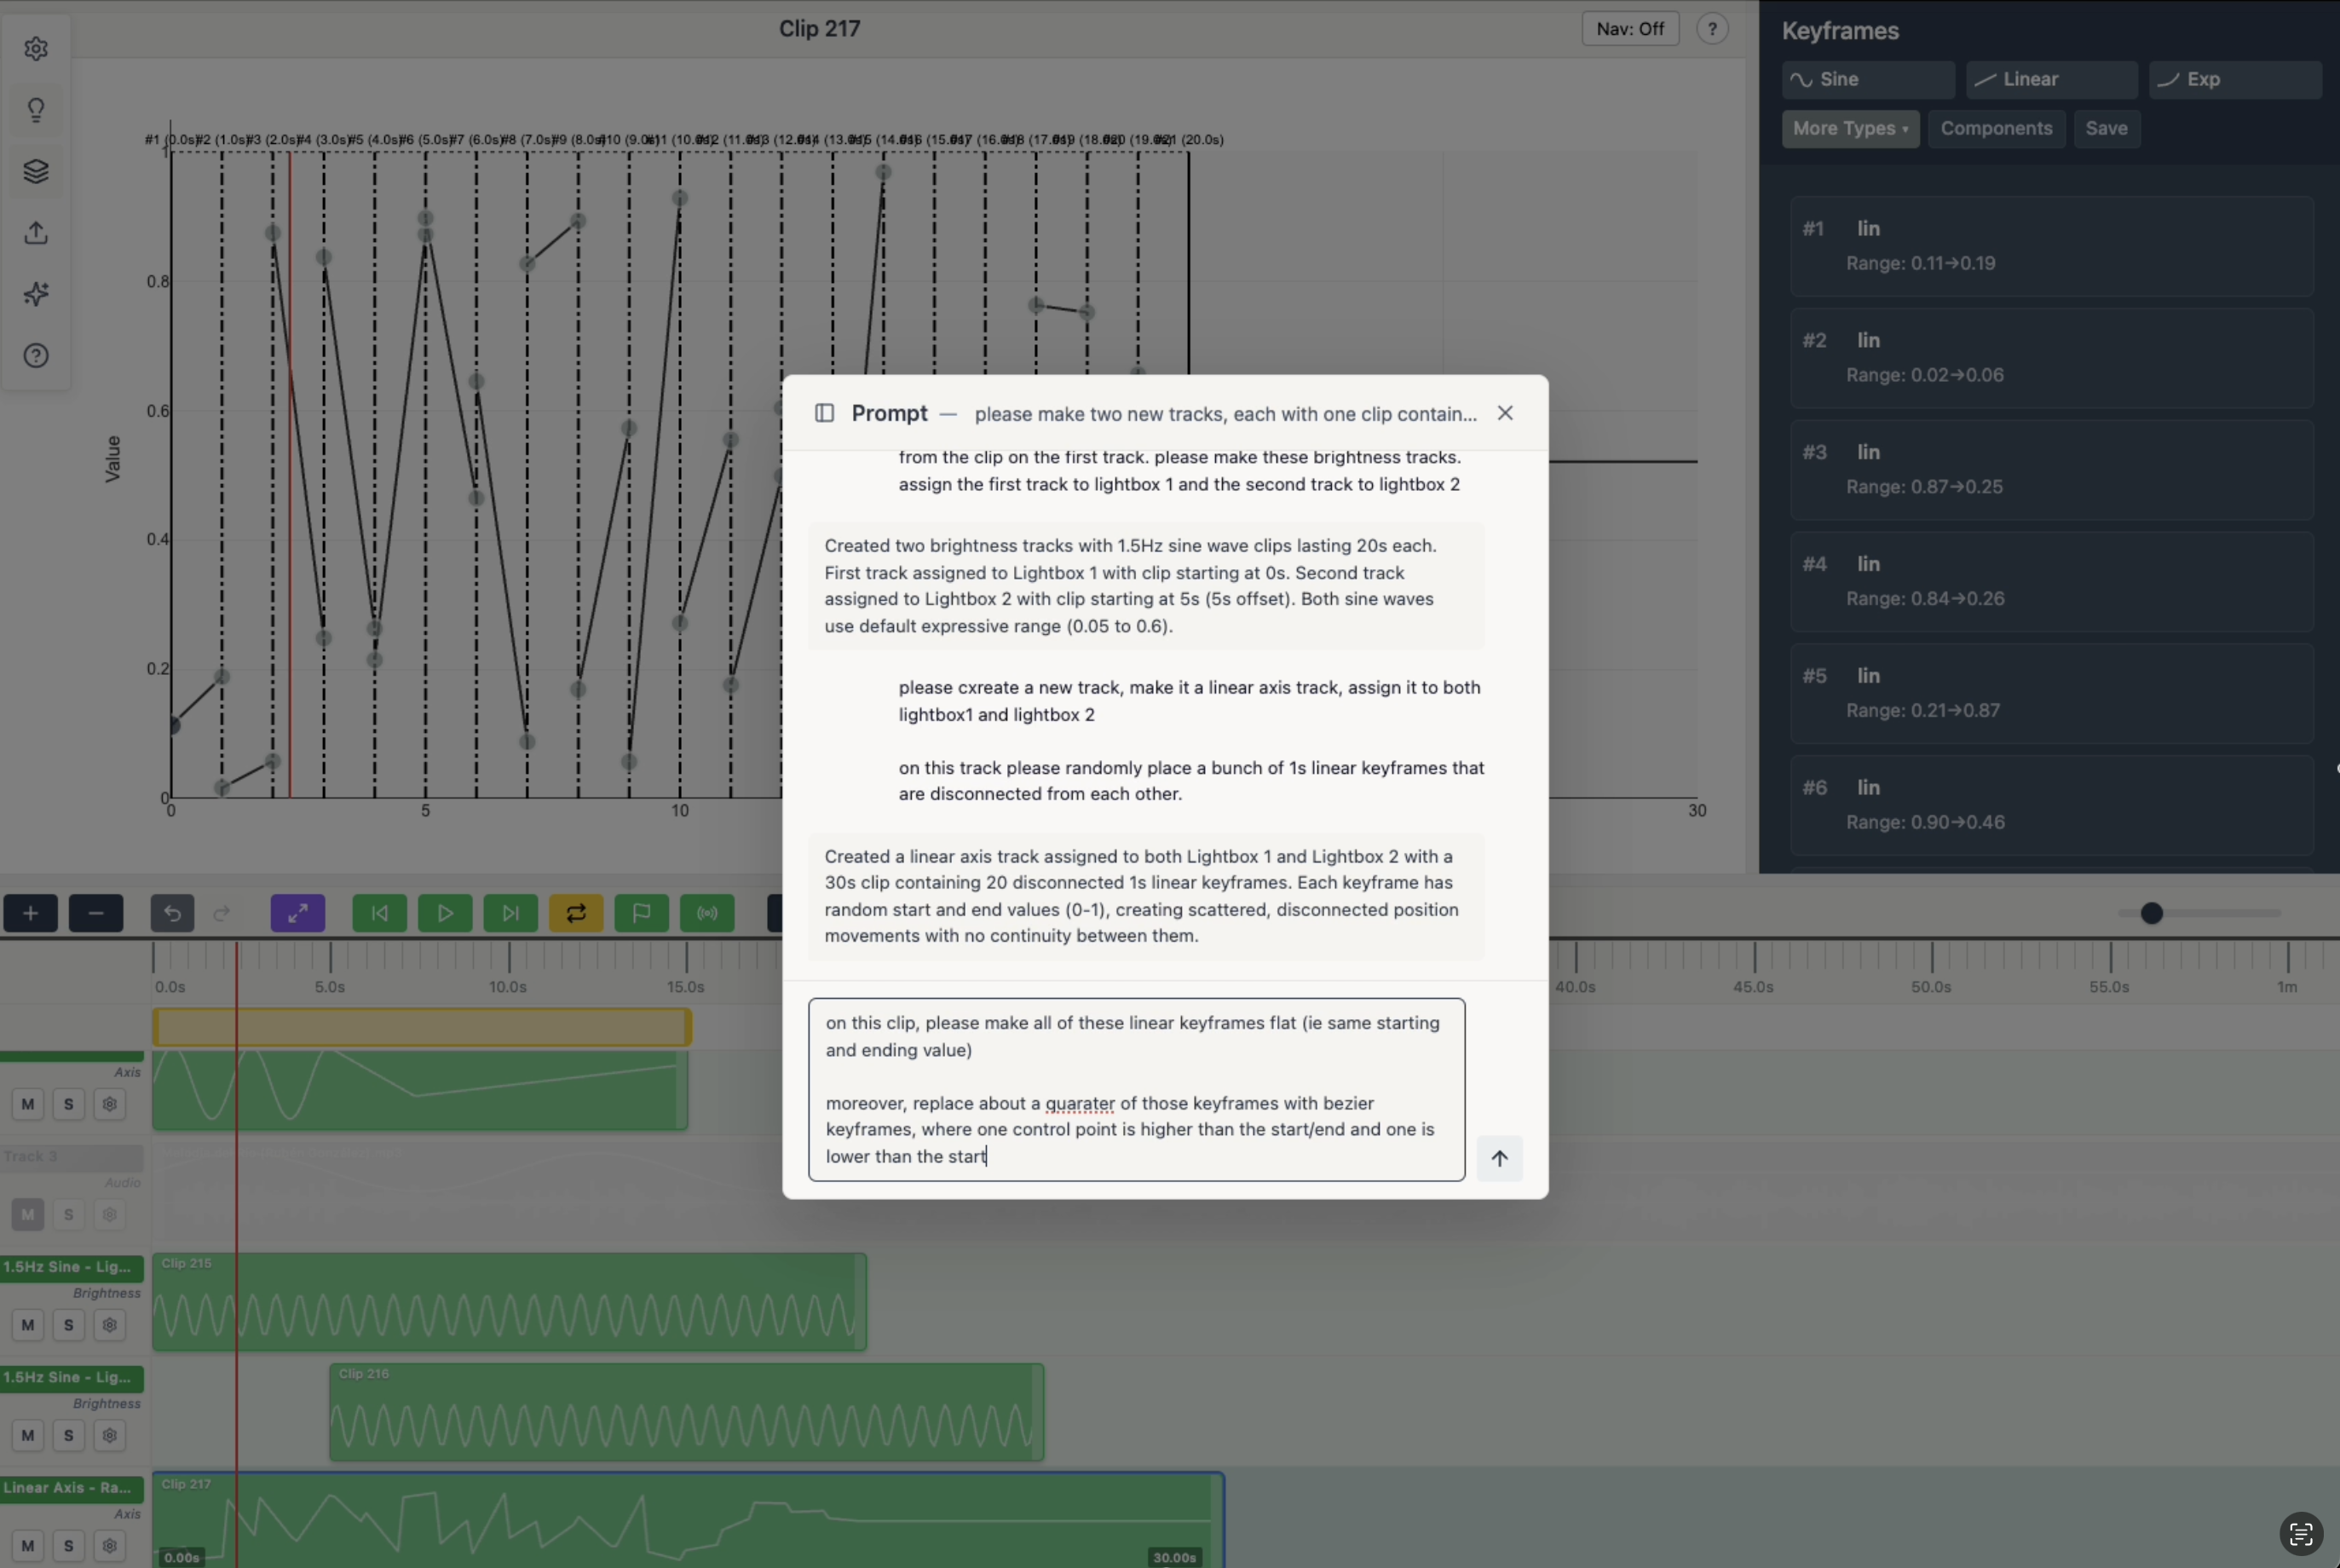
Task: Undo the last action
Action: [172, 913]
